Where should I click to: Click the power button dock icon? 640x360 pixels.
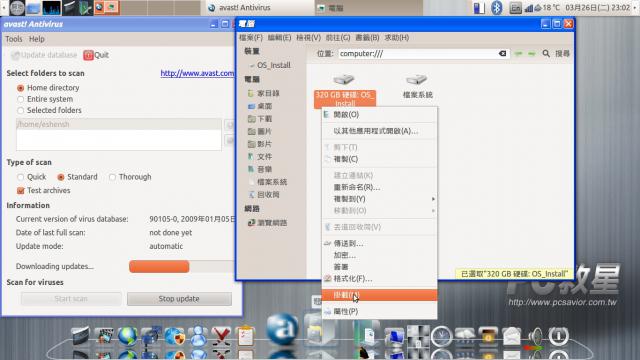point(559,336)
